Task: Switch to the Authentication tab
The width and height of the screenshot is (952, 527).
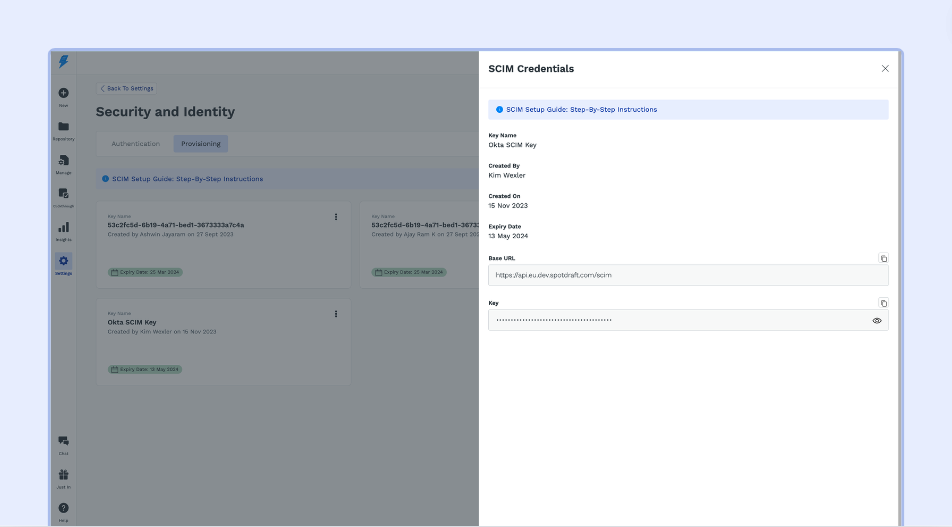Action: coord(135,144)
